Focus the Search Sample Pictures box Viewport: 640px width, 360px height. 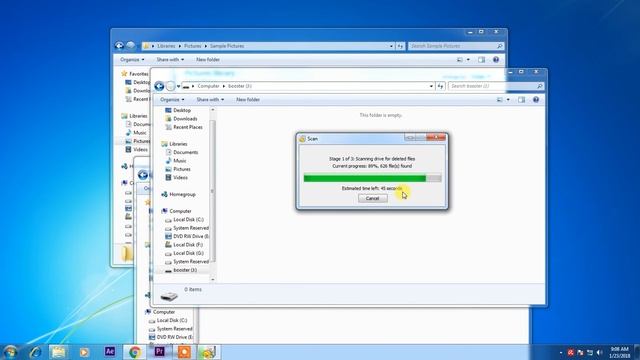tap(456, 46)
